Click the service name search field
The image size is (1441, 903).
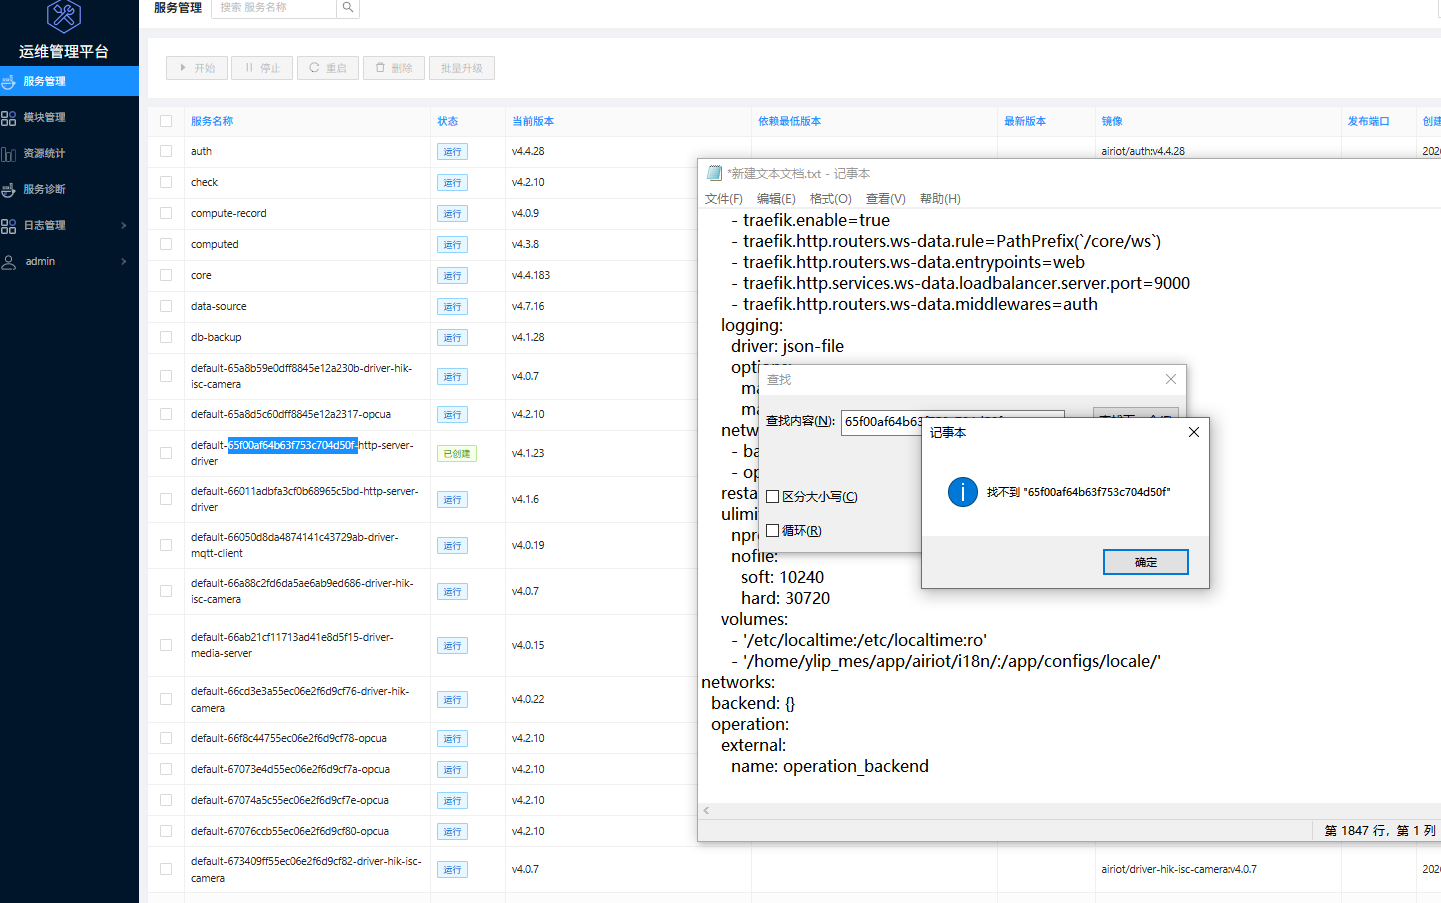click(274, 7)
